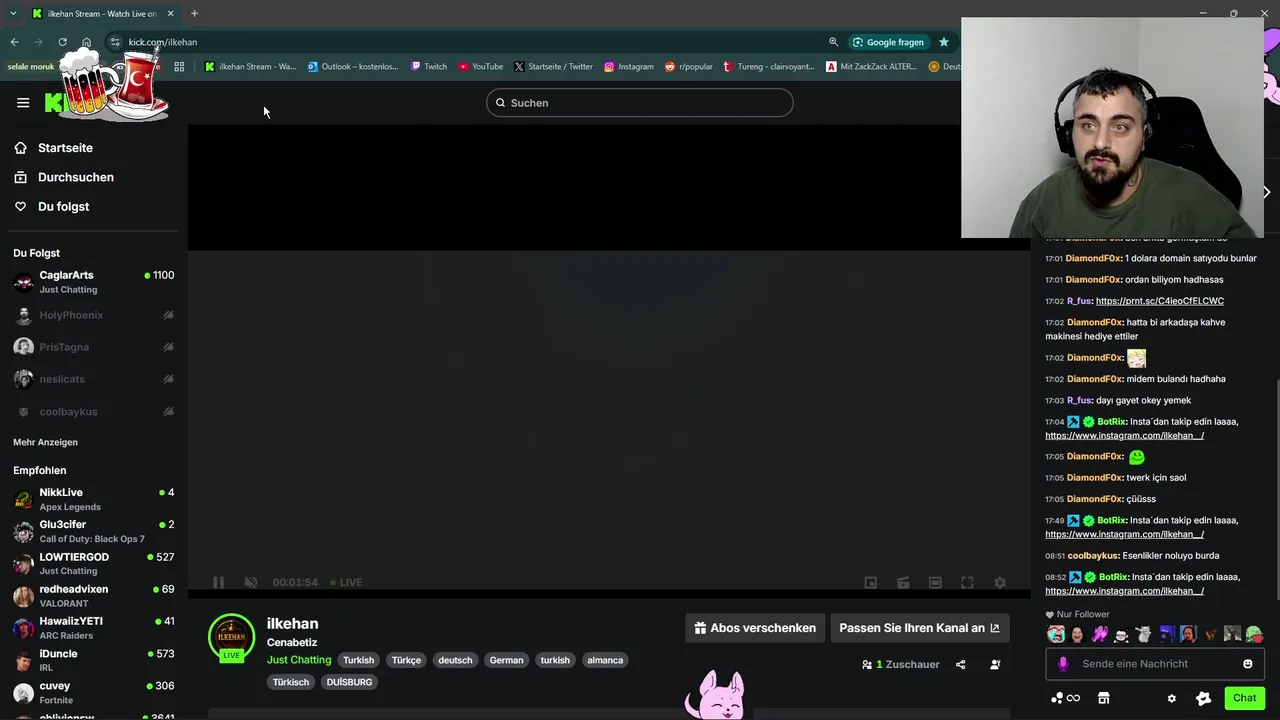Bookmark this page with the star icon
Viewport: 1280px width, 720px height.
943,42
